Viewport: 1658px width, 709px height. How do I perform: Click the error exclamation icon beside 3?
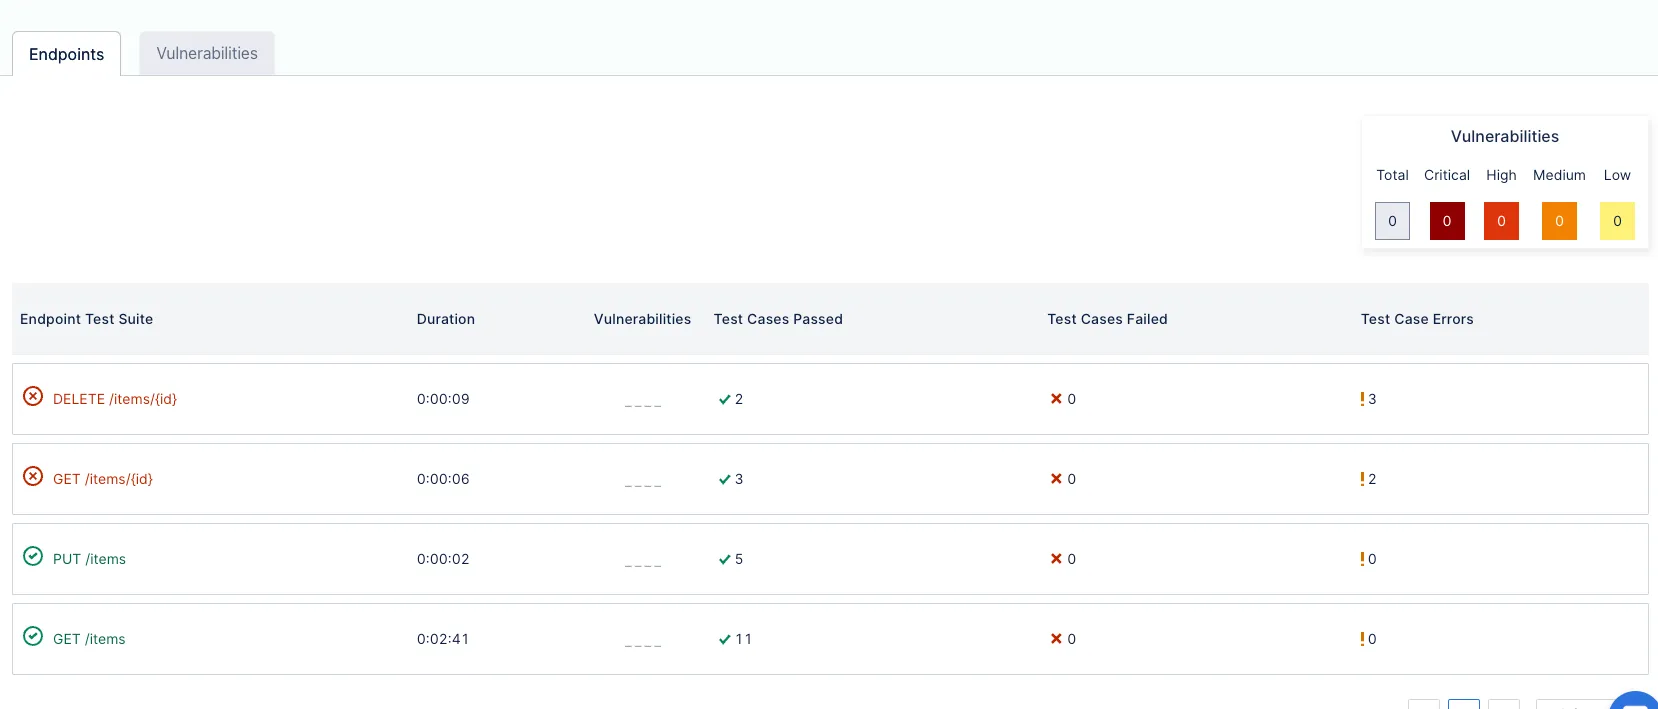click(1362, 399)
